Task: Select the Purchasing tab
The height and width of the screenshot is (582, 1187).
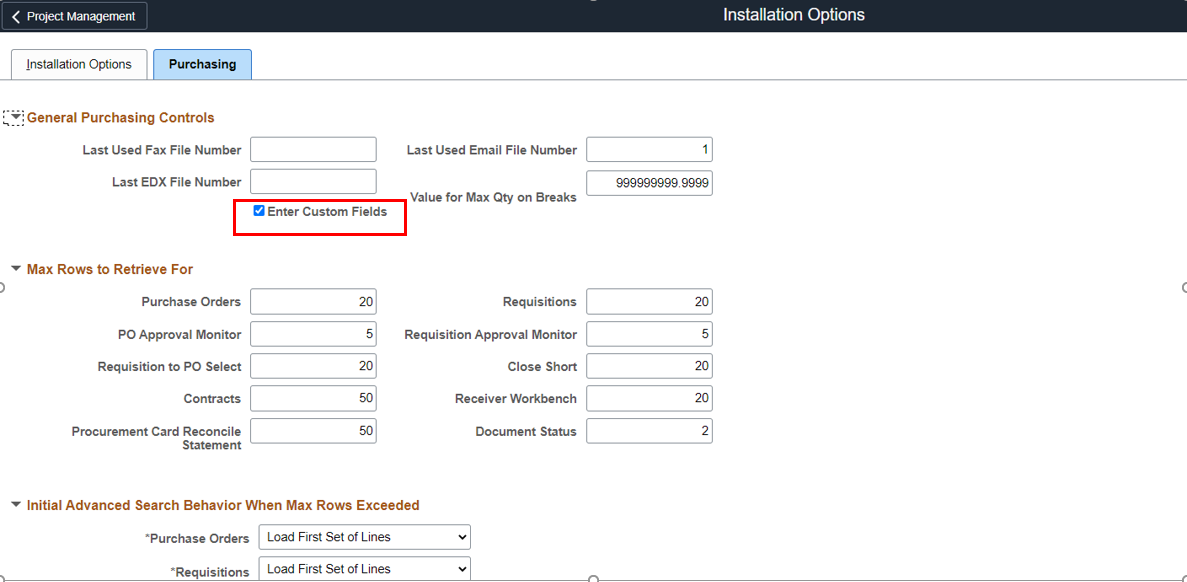Action: pyautogui.click(x=202, y=64)
